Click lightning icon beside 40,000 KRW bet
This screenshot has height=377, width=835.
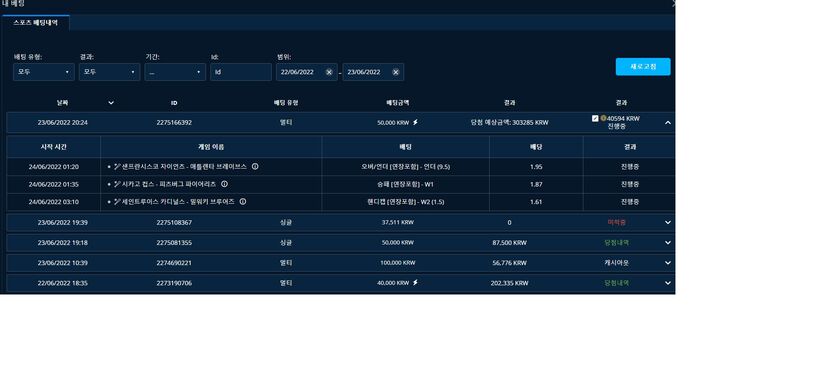click(415, 283)
